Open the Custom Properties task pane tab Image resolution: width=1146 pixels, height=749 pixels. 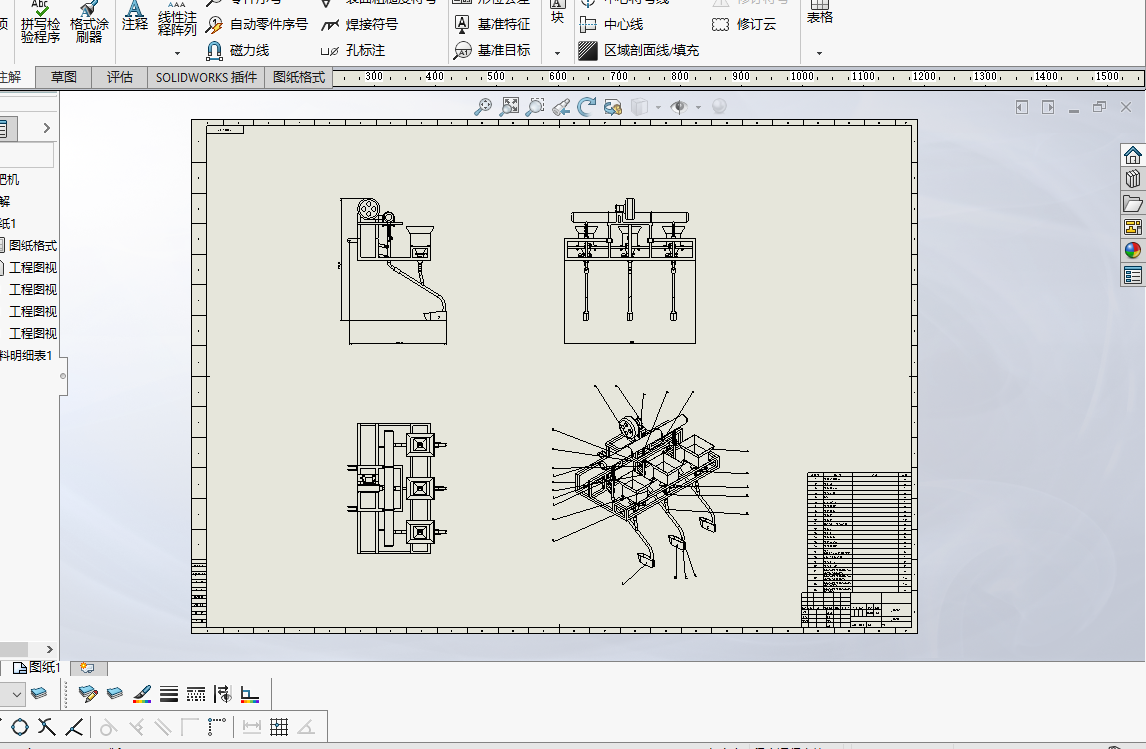(x=1133, y=275)
